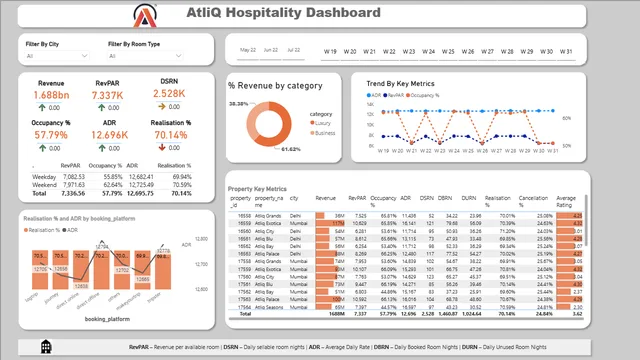Click the red down arrow under Realisation %
The image size is (640, 360).
click(162, 147)
